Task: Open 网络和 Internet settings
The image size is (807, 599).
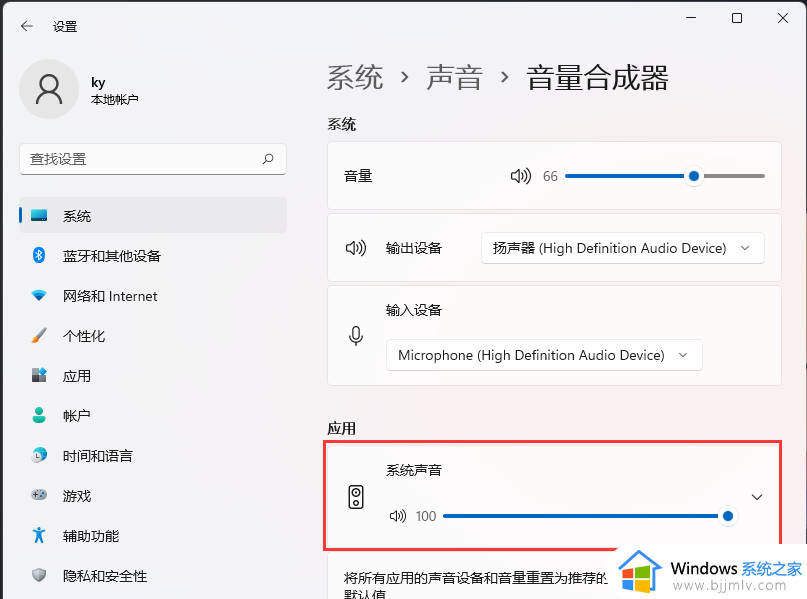Action: (x=153, y=295)
